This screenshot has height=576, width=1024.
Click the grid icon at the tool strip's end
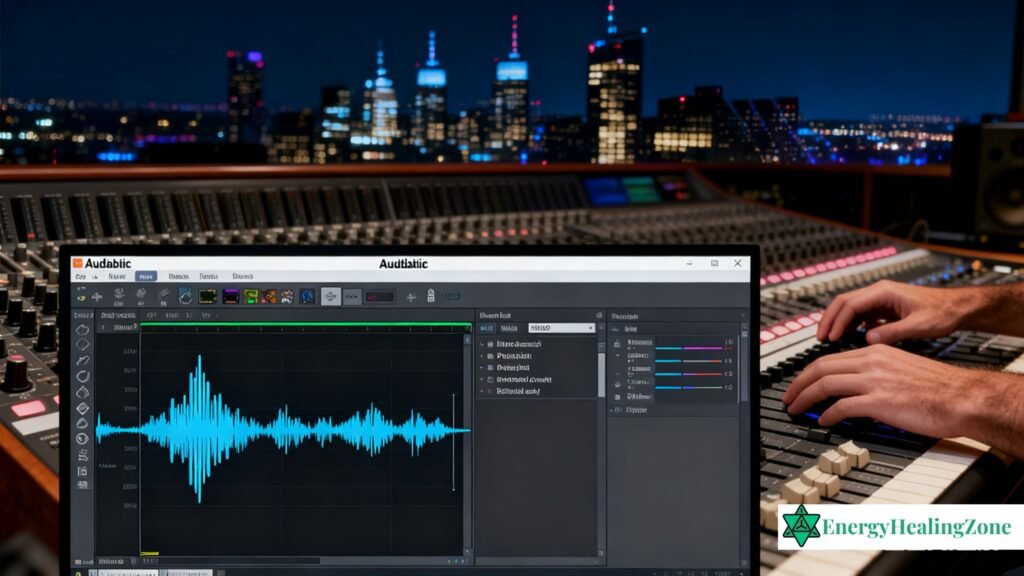[82, 485]
